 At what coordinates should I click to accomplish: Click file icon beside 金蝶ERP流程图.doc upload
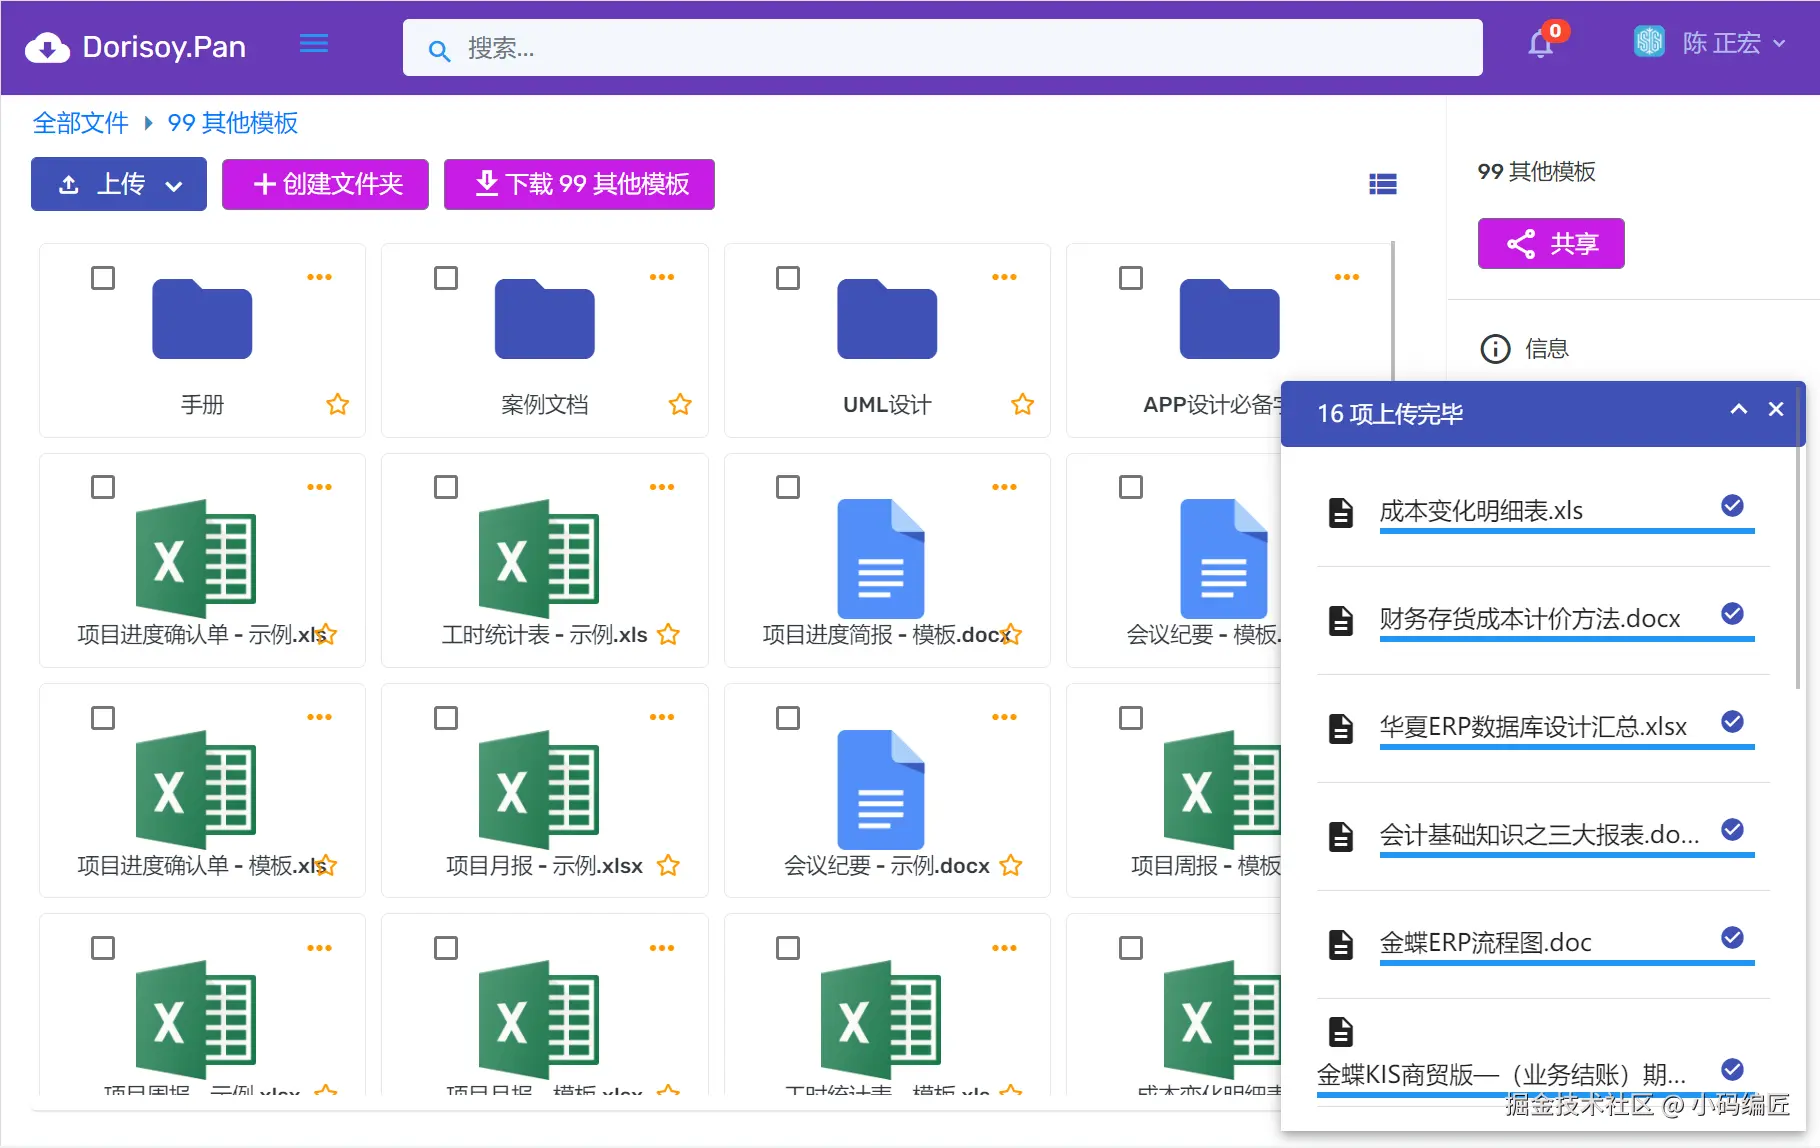[x=1341, y=944]
